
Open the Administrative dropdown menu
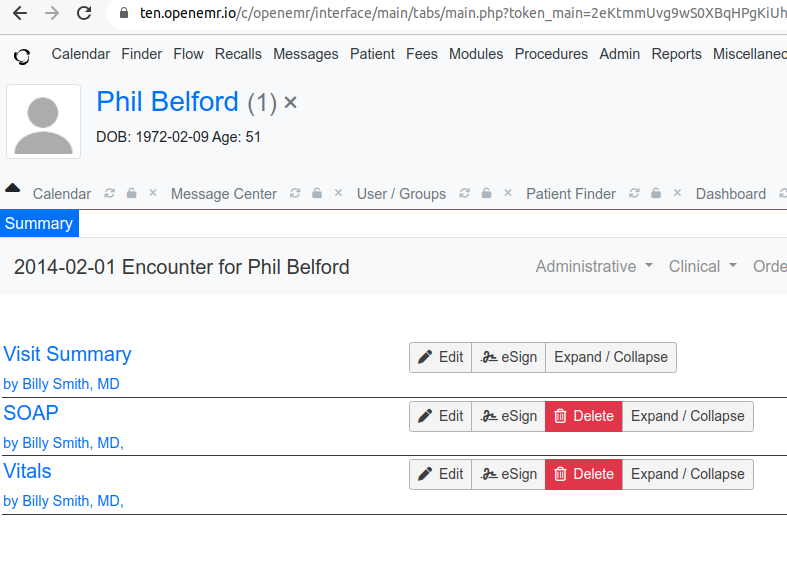pyautogui.click(x=594, y=266)
